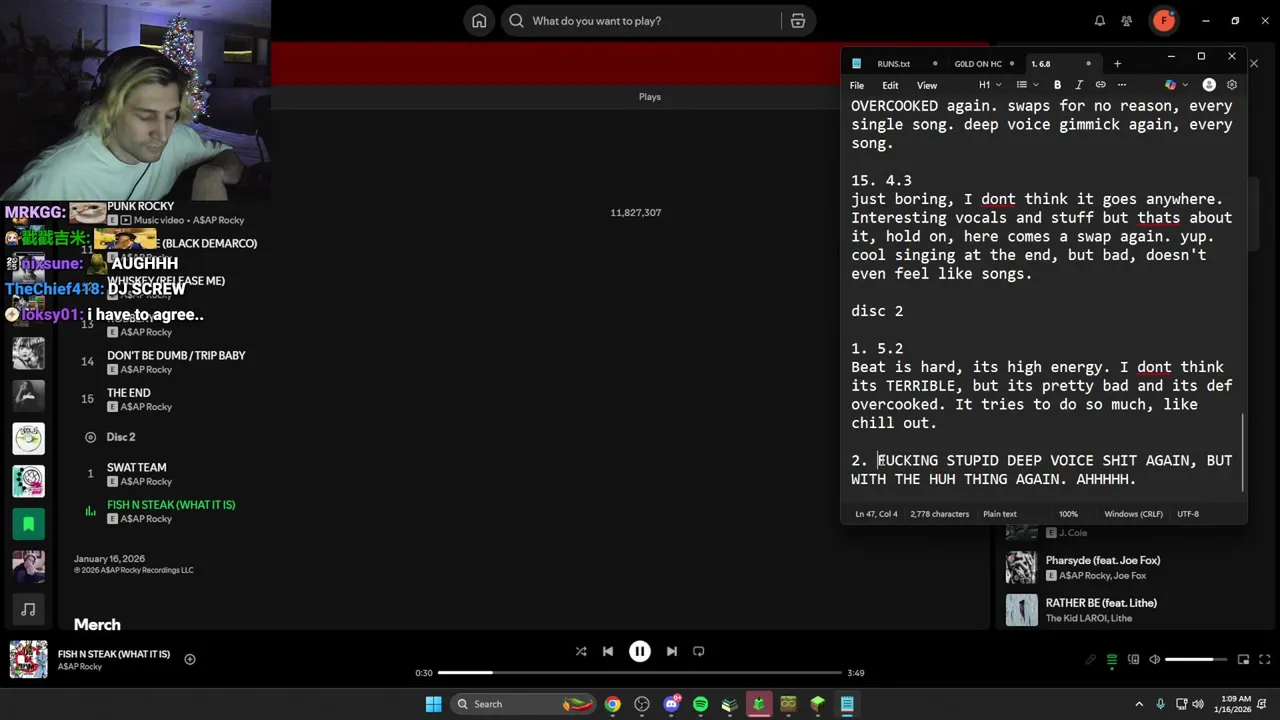Skip to previous track

coord(608,651)
